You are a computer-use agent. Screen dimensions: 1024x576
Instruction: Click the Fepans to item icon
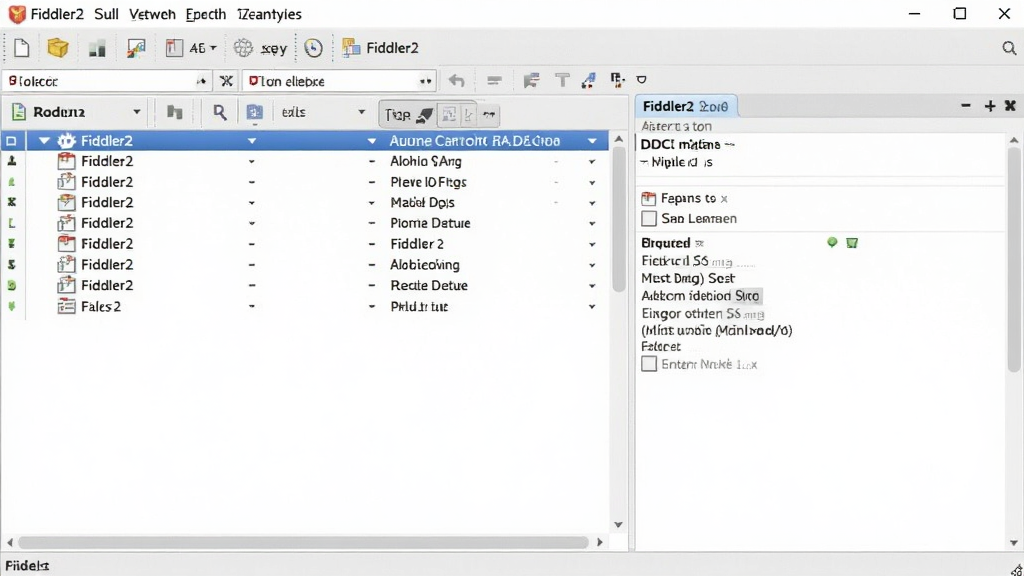point(648,198)
